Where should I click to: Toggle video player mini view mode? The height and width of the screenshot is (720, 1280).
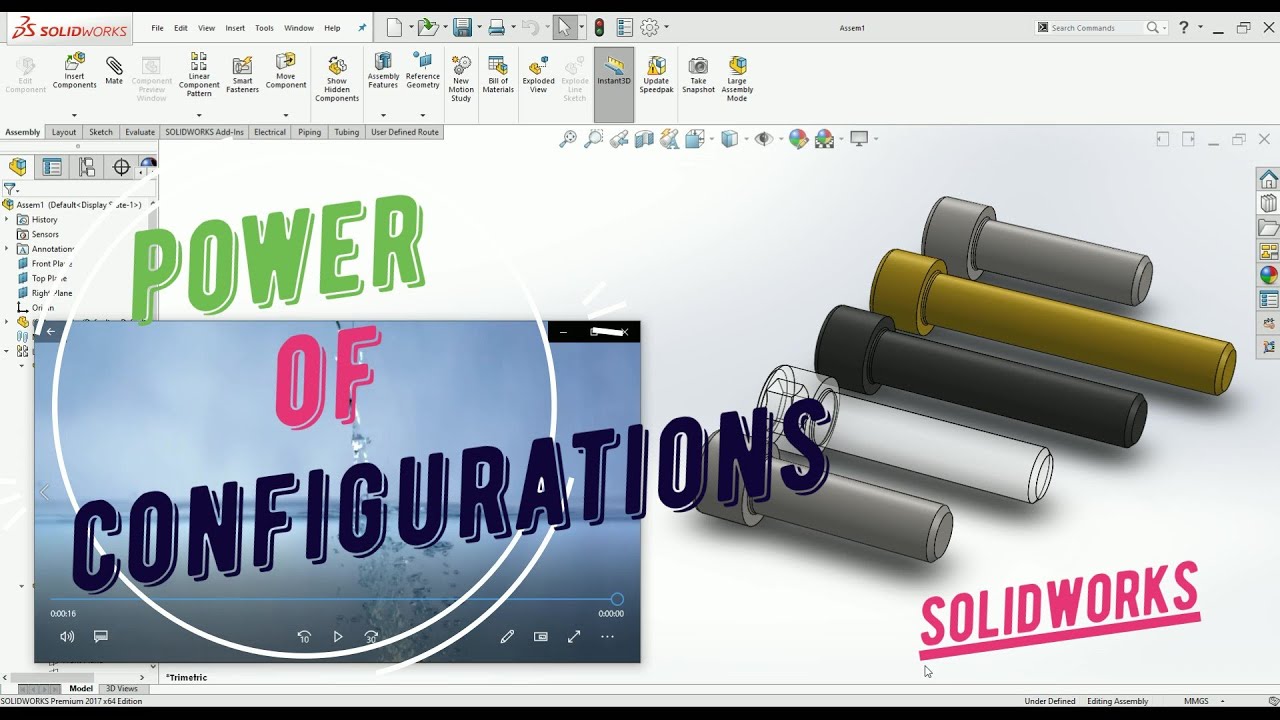coord(541,636)
